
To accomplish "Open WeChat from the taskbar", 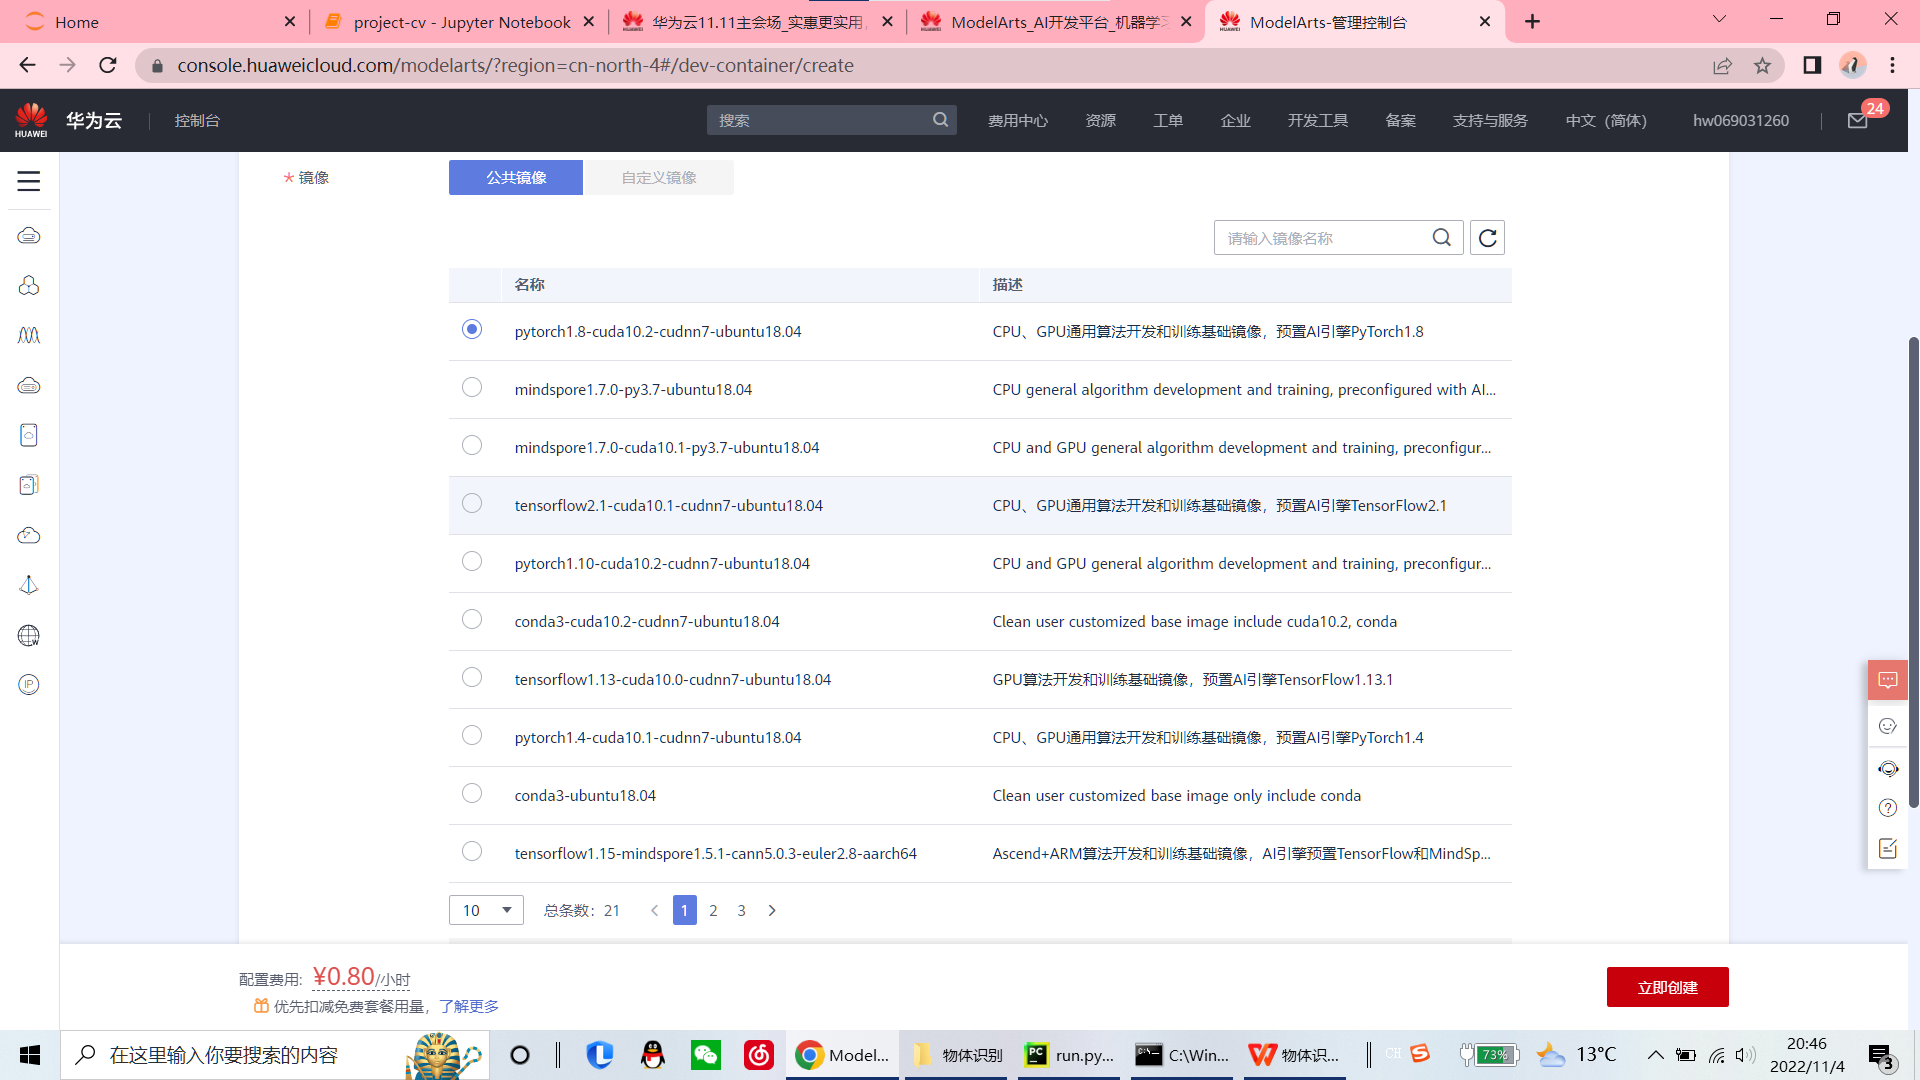I will tap(705, 1055).
